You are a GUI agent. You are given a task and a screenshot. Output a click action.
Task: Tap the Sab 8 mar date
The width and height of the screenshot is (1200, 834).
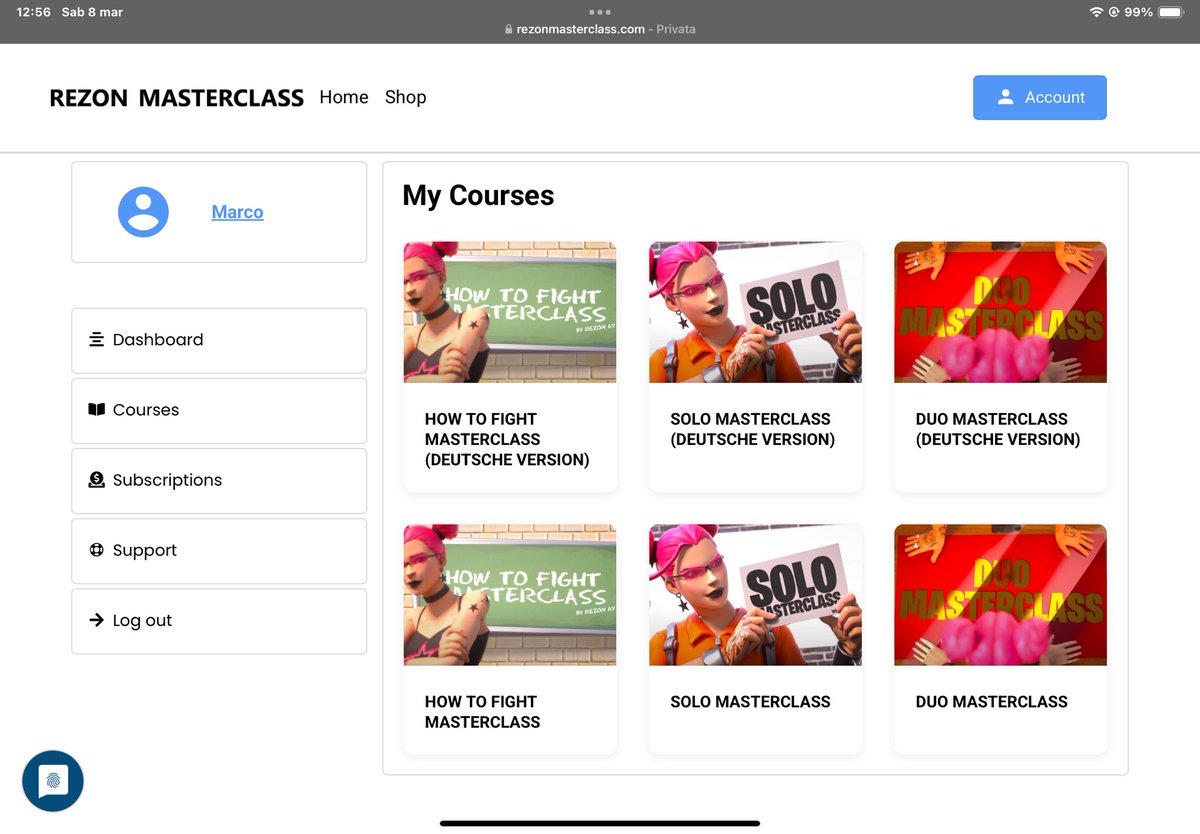click(x=92, y=12)
